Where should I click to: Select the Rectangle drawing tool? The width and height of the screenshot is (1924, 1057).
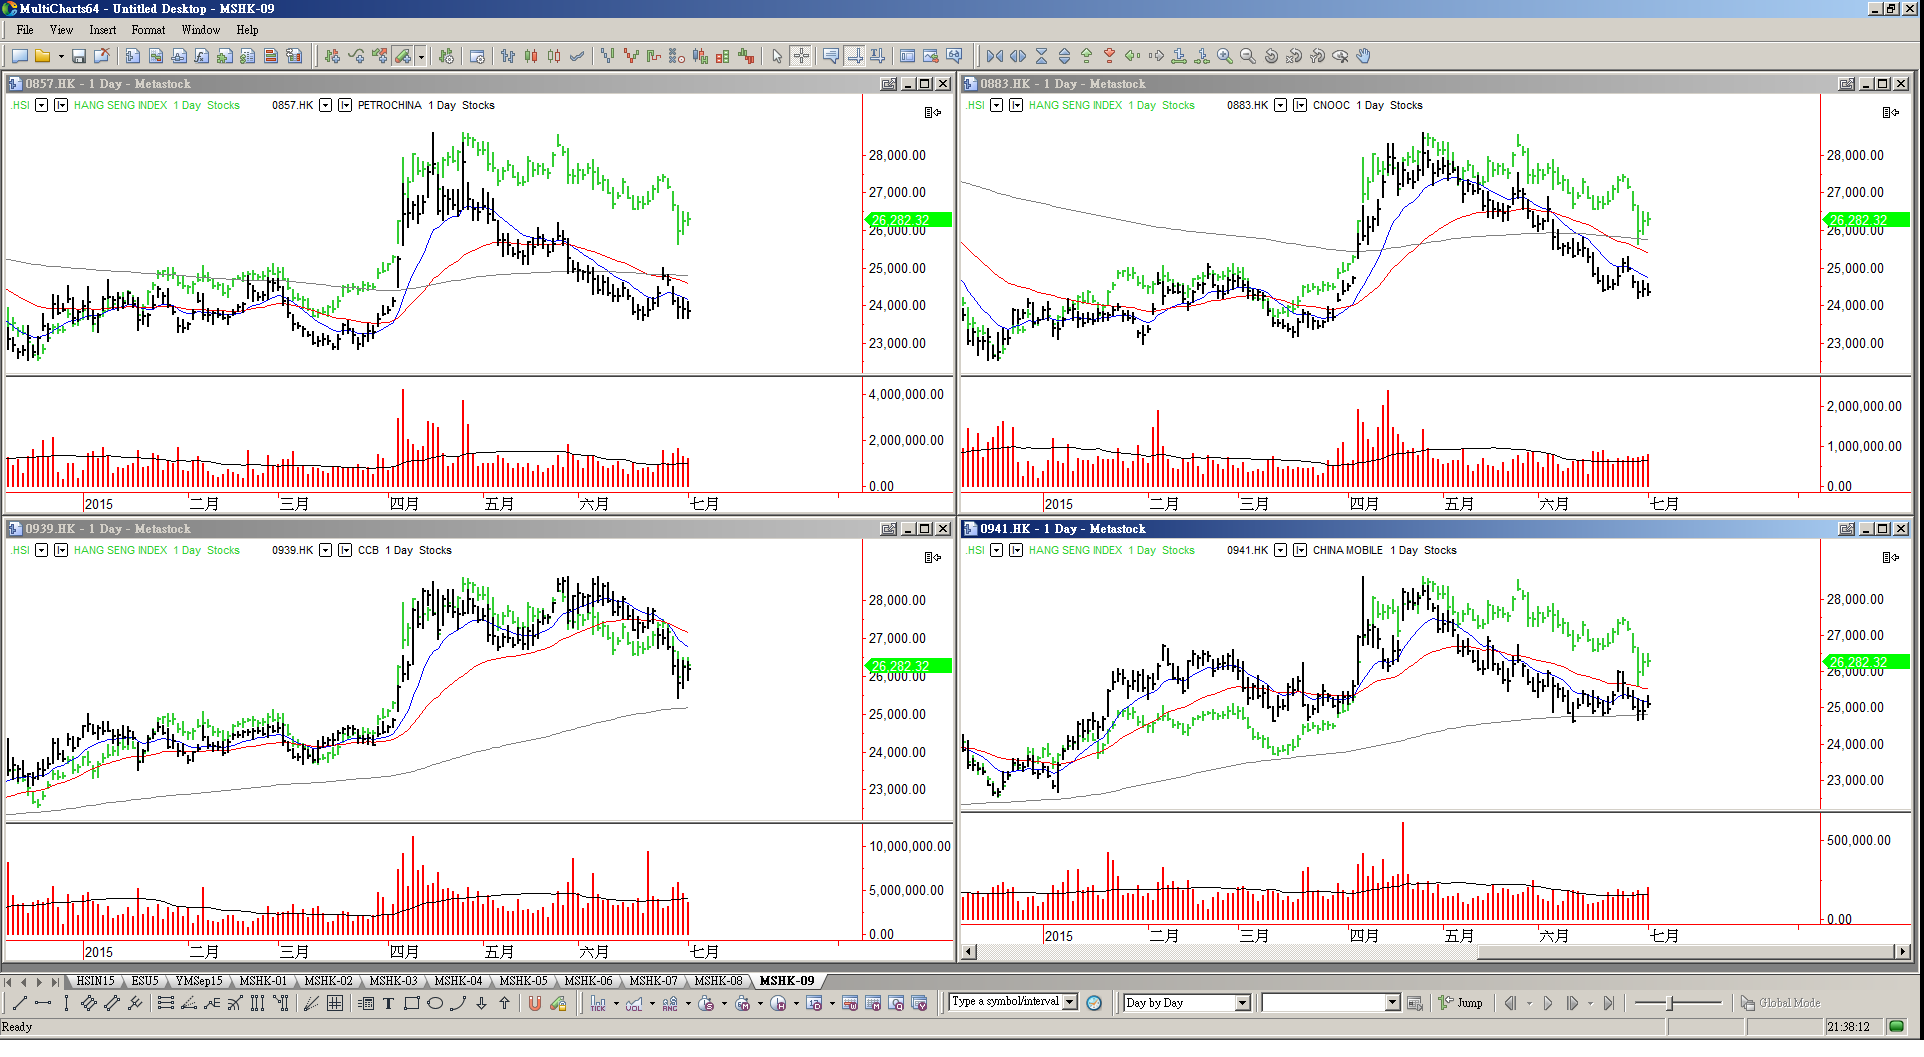(411, 1004)
